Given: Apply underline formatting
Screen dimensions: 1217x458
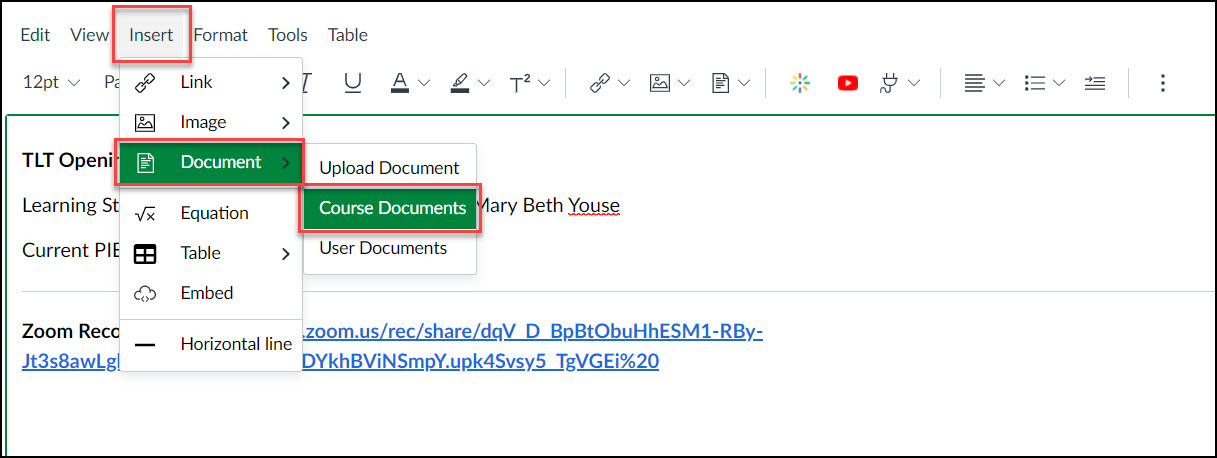Looking at the screenshot, I should tap(352, 83).
